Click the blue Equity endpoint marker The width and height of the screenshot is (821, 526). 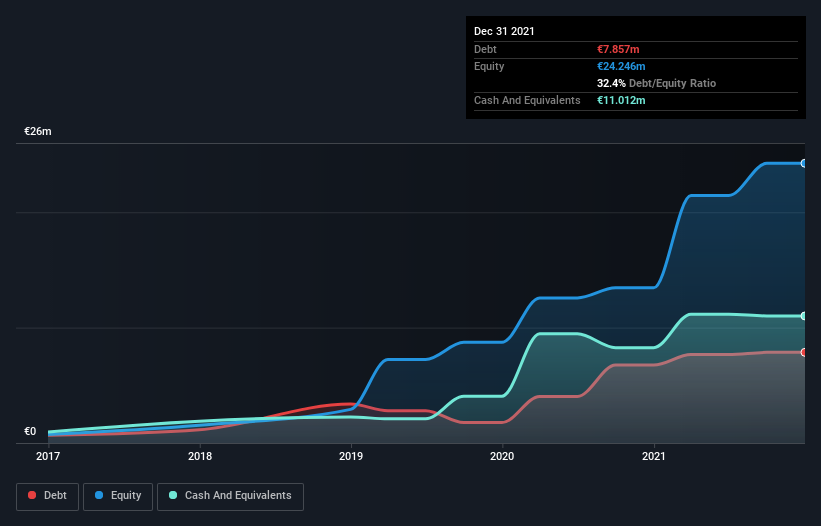[x=804, y=163]
